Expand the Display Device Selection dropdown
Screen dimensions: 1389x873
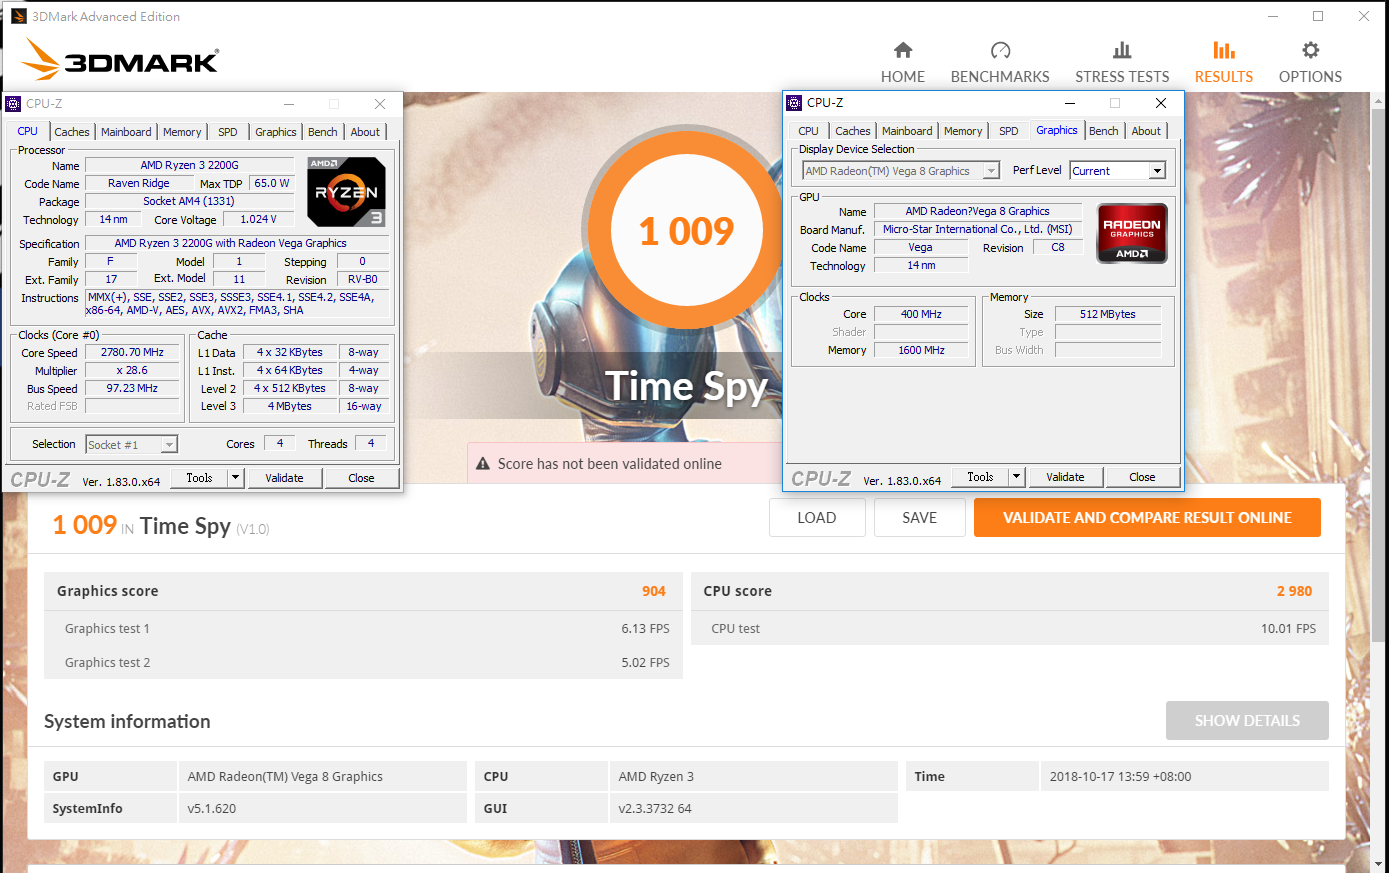pos(991,171)
